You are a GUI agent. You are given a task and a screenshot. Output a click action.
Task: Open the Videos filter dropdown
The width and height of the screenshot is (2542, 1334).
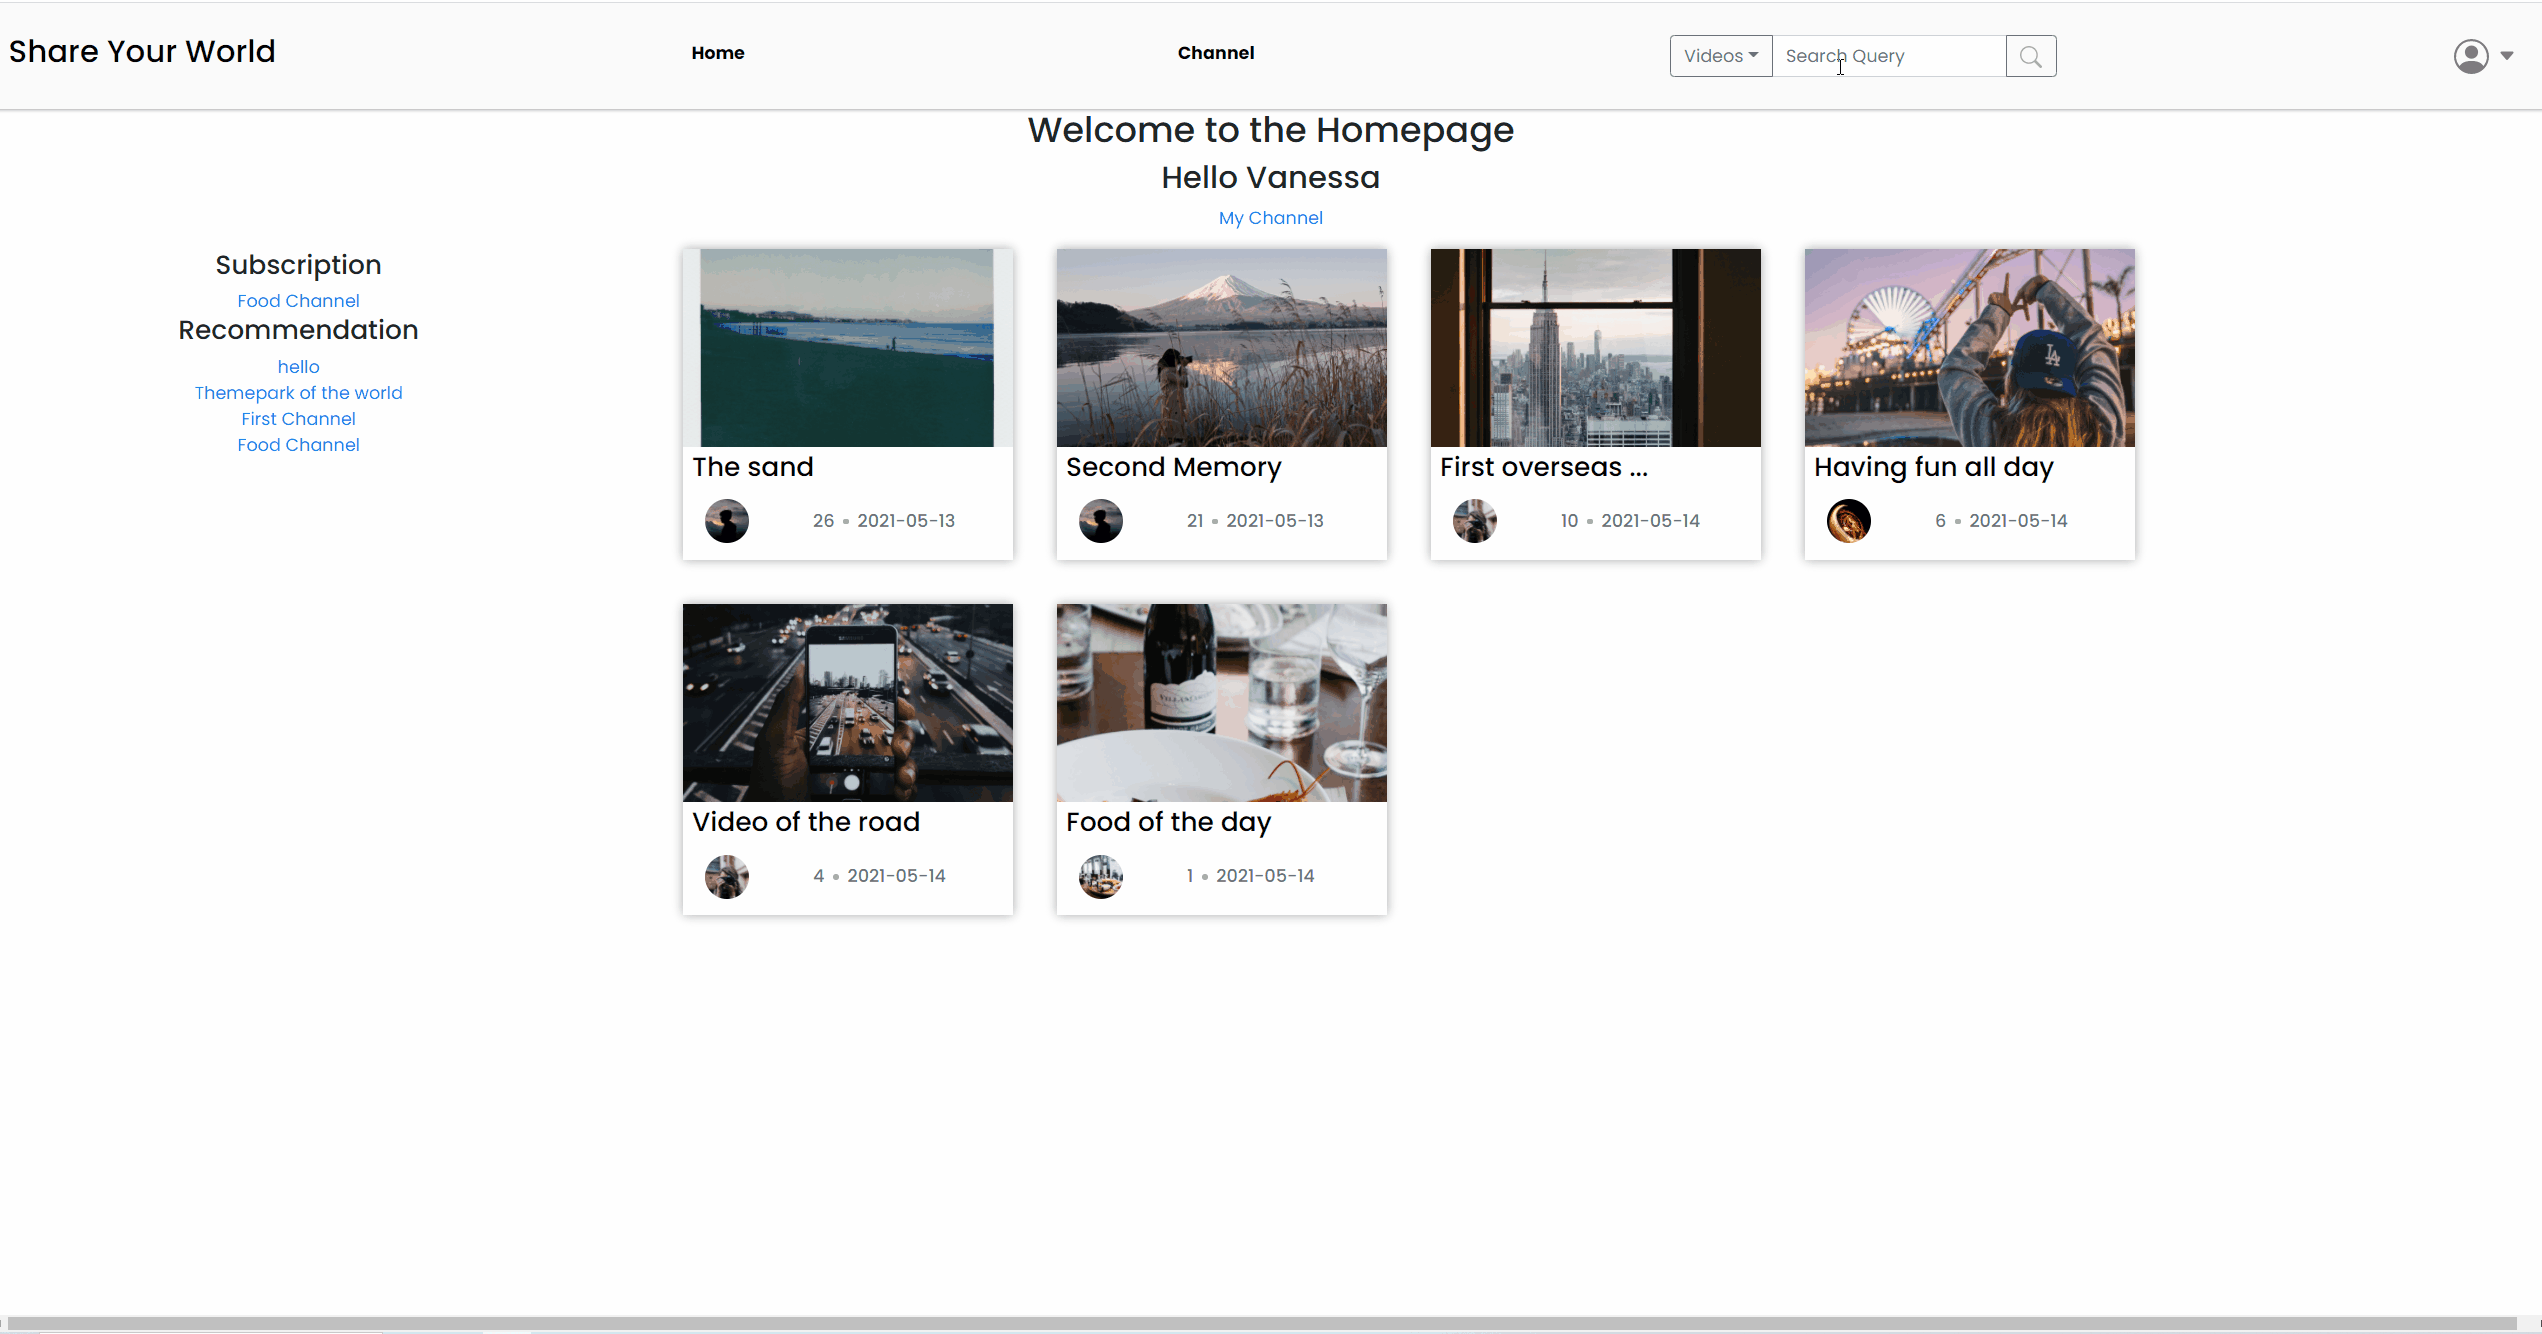click(1720, 56)
